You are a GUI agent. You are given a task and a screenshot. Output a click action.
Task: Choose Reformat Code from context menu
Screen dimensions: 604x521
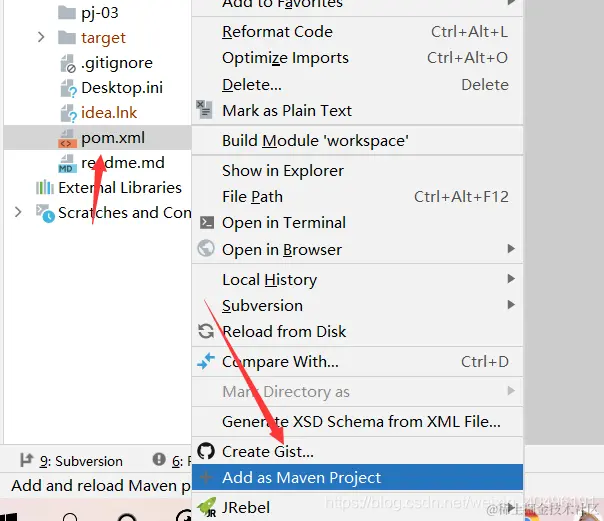357,32
